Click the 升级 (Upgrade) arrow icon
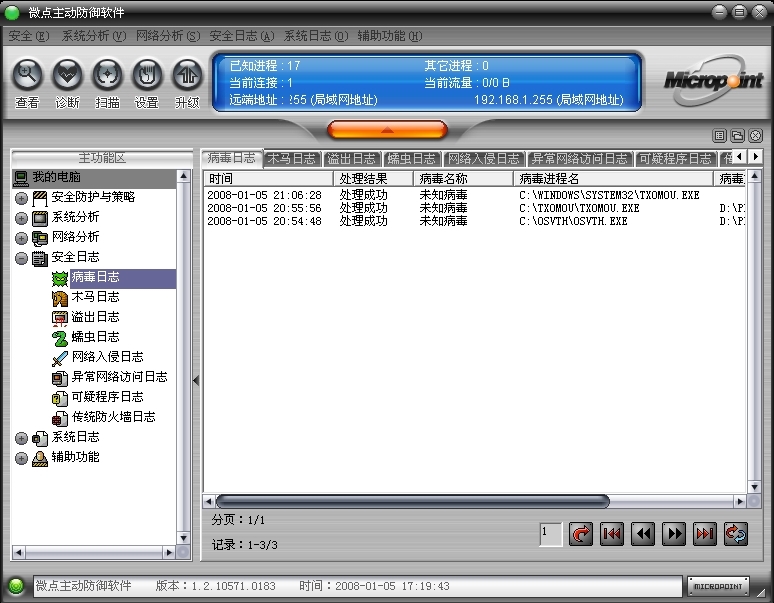The height and width of the screenshot is (603, 774). [x=187, y=75]
